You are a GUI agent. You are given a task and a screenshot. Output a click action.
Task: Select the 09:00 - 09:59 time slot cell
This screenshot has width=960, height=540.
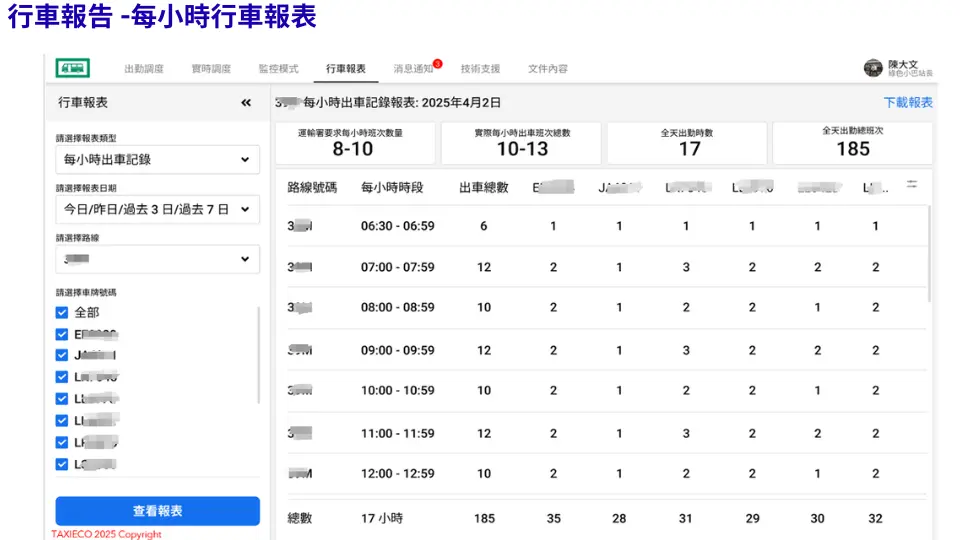pyautogui.click(x=397, y=350)
